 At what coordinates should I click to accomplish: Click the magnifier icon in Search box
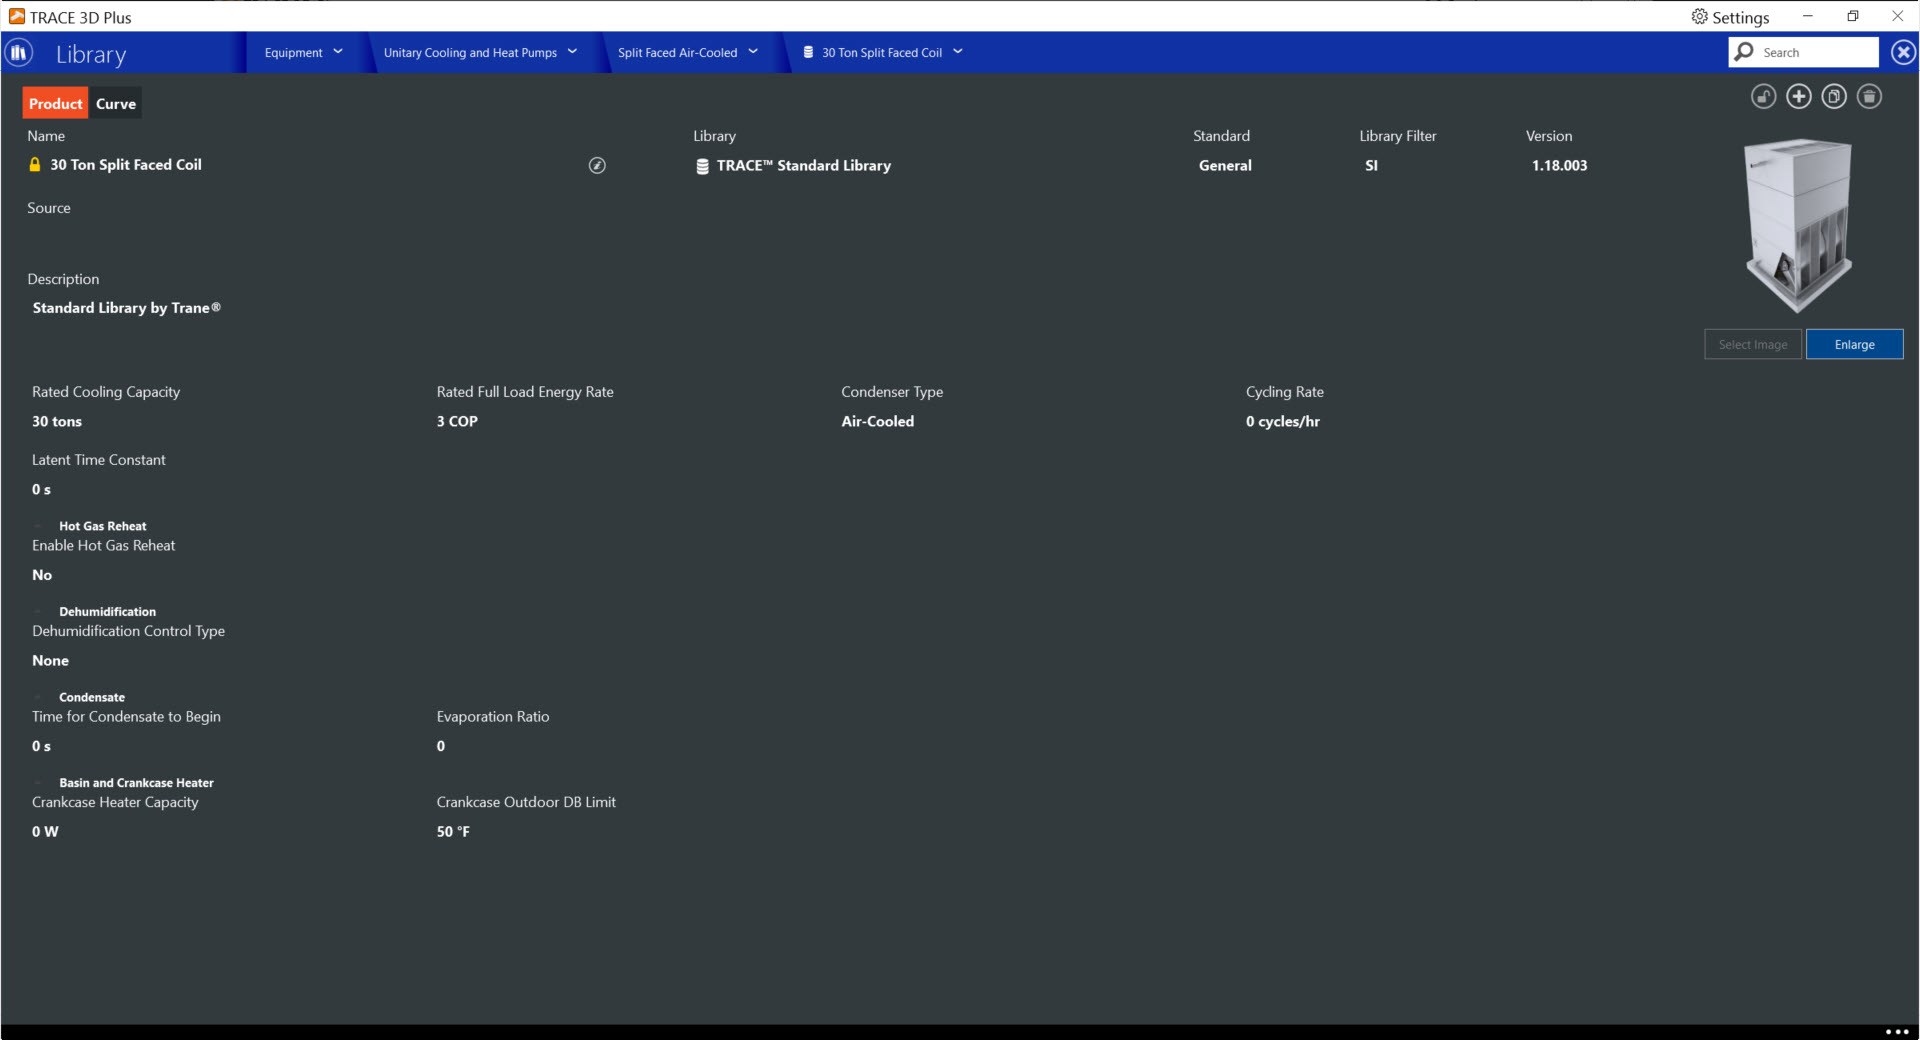pos(1745,52)
